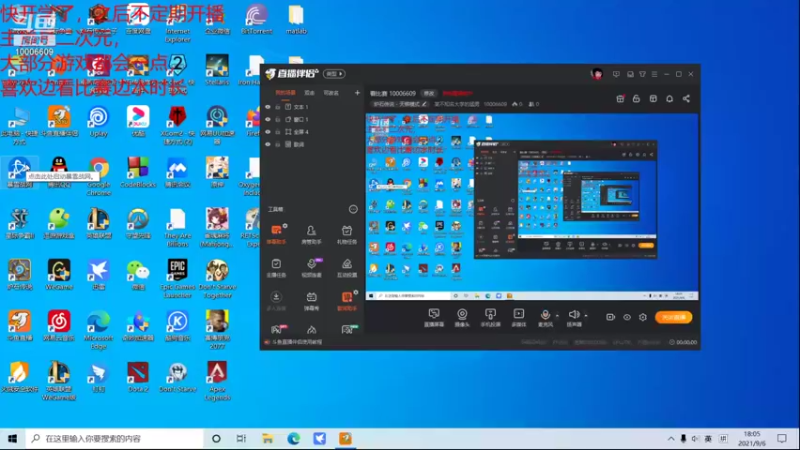Open the orange tool in the toolbox's third row

(x=347, y=301)
